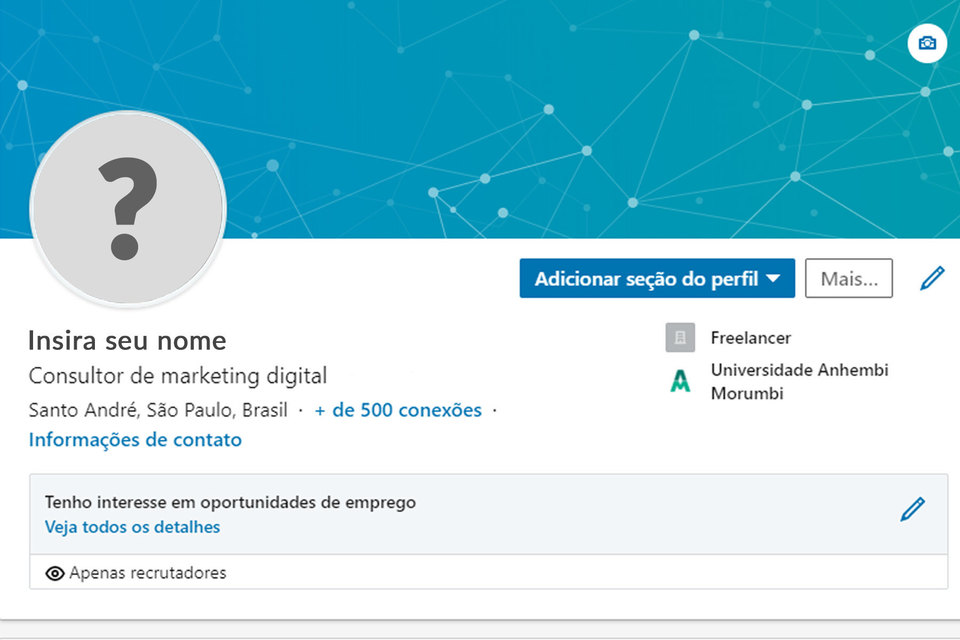Screen dimensions: 960x640
Task: Click the green Universidade Anhembi Morumbi logo
Action: [680, 381]
